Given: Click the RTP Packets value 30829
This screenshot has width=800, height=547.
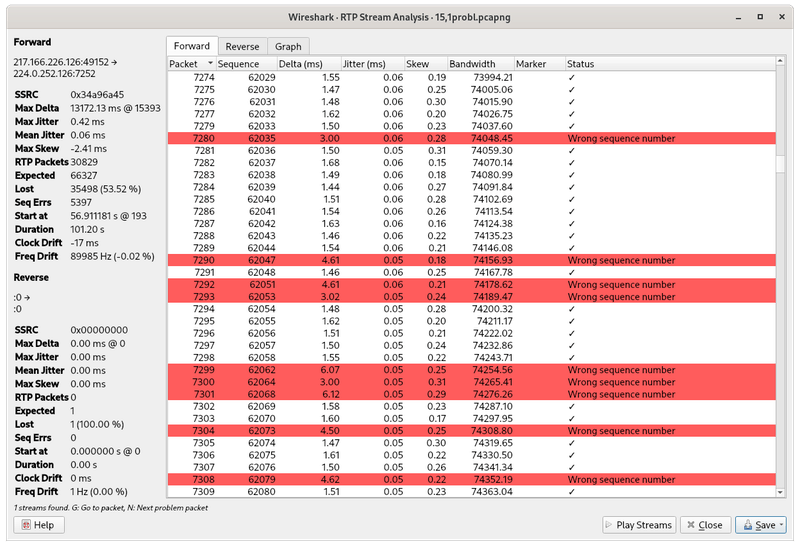Looking at the screenshot, I should click(x=84, y=162).
